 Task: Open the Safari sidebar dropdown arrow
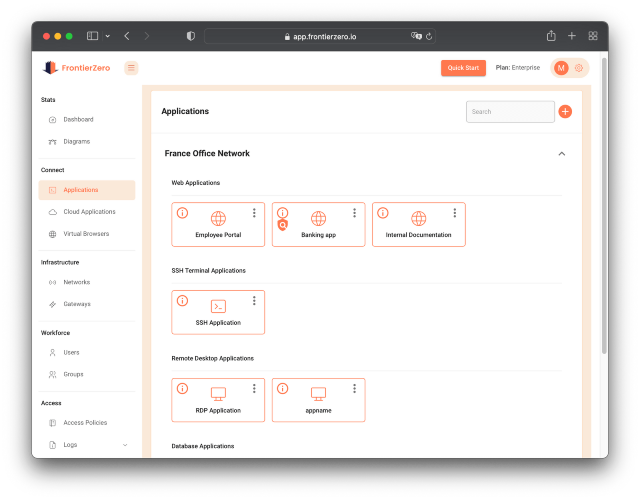107,36
